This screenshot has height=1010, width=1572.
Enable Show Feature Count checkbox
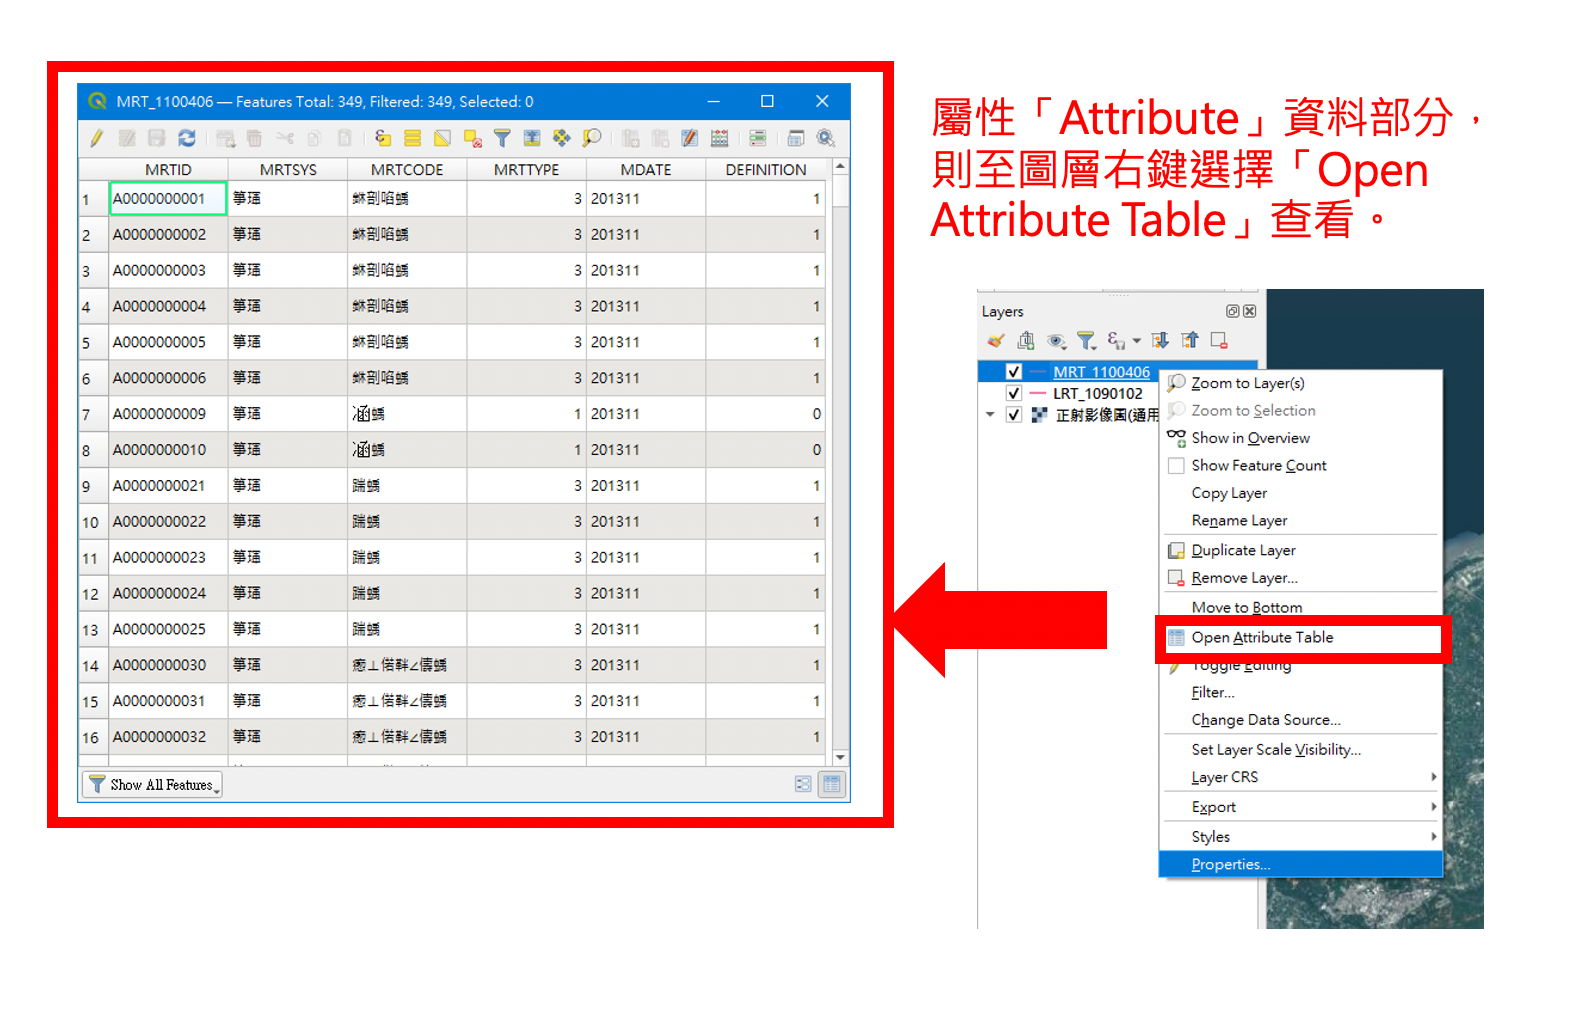point(1176,466)
